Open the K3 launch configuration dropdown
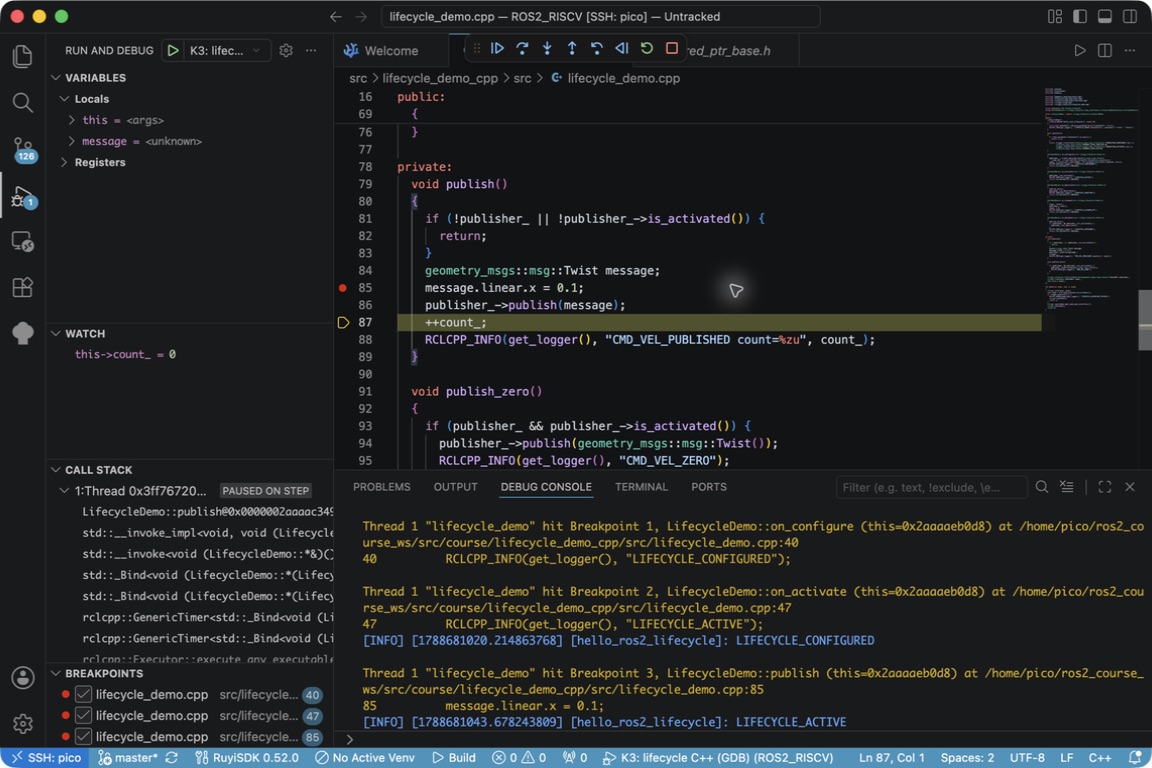This screenshot has height=768, width=1152. coord(225,50)
